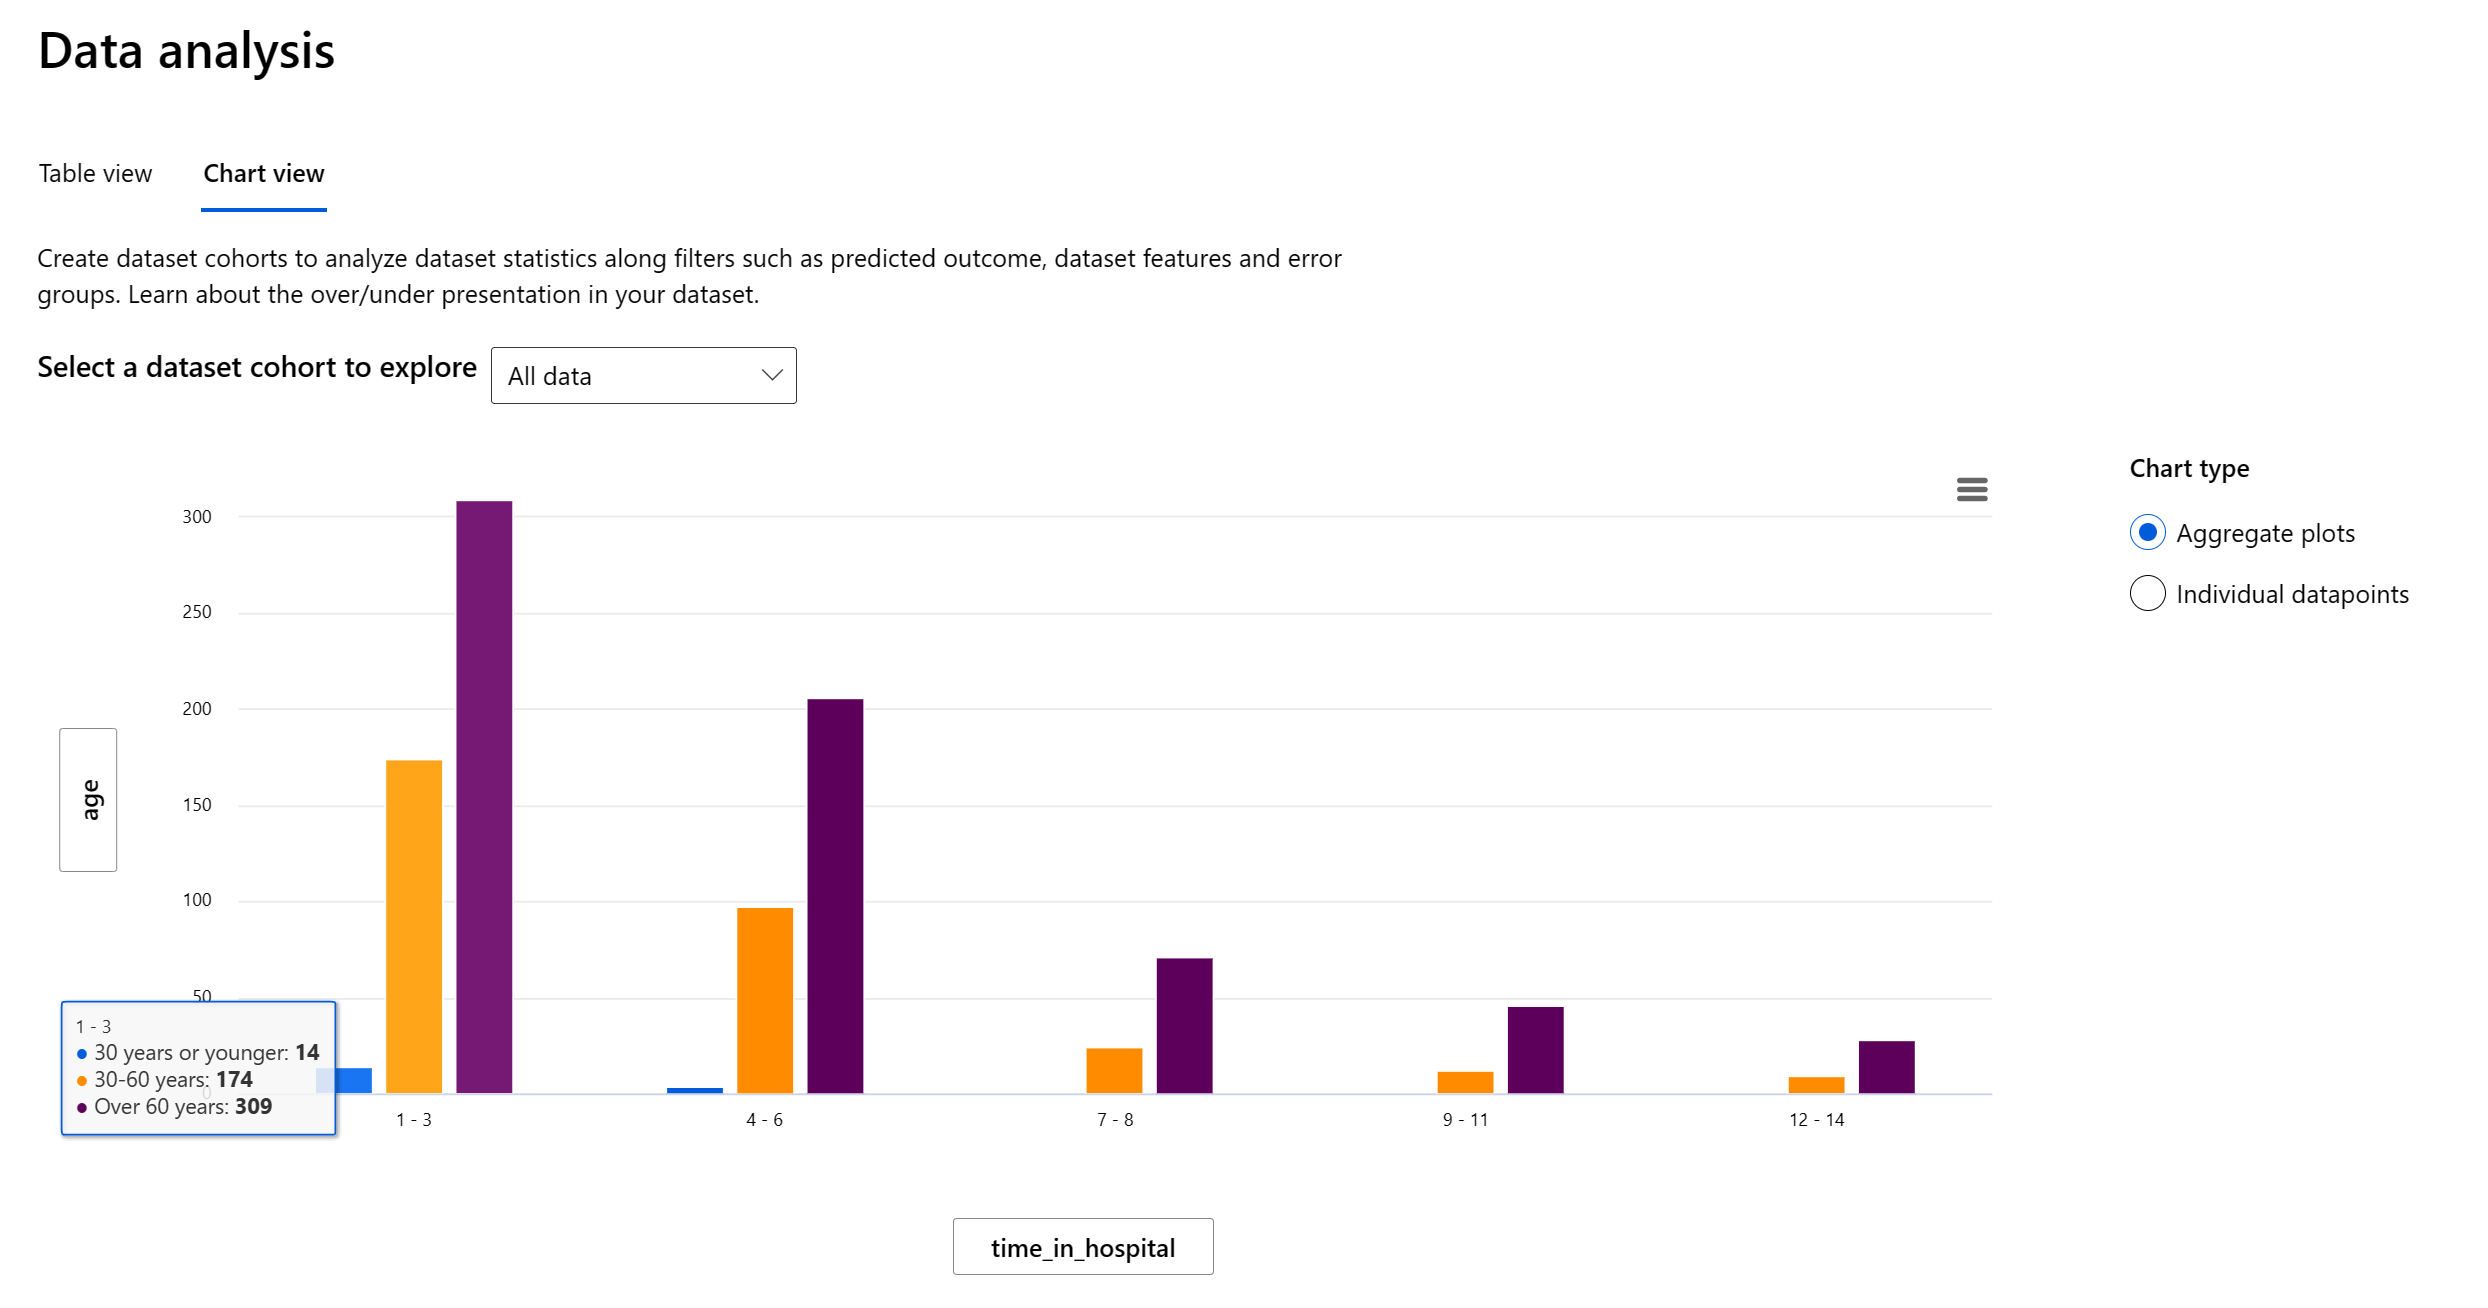Open the All data cohort dropdown

click(x=642, y=376)
